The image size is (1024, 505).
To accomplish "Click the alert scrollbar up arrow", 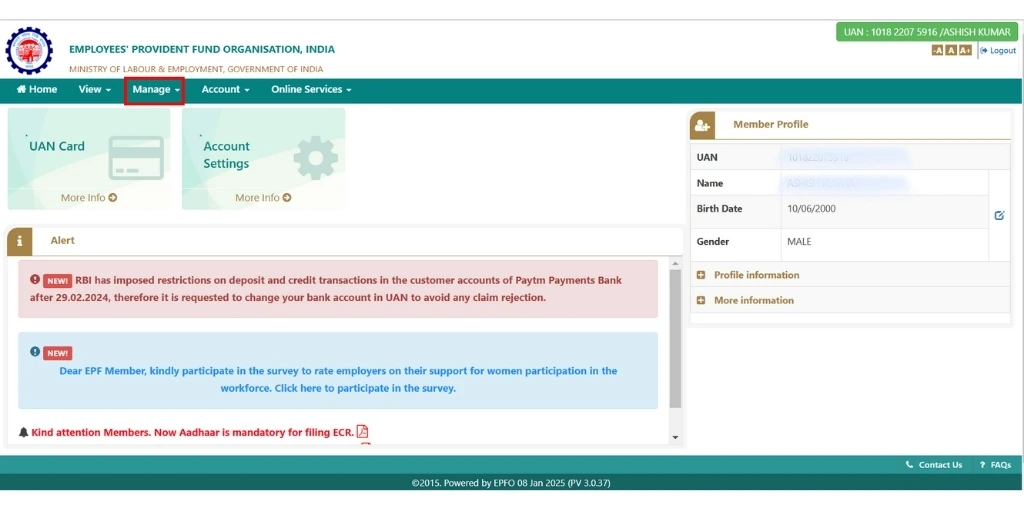I will [675, 263].
